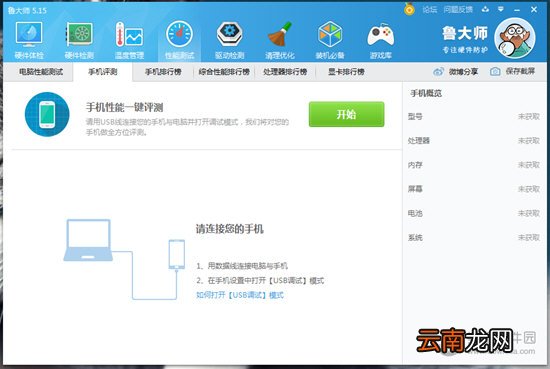Open the 游戏库 gamepad icon
550x369 pixels.
(x=381, y=35)
